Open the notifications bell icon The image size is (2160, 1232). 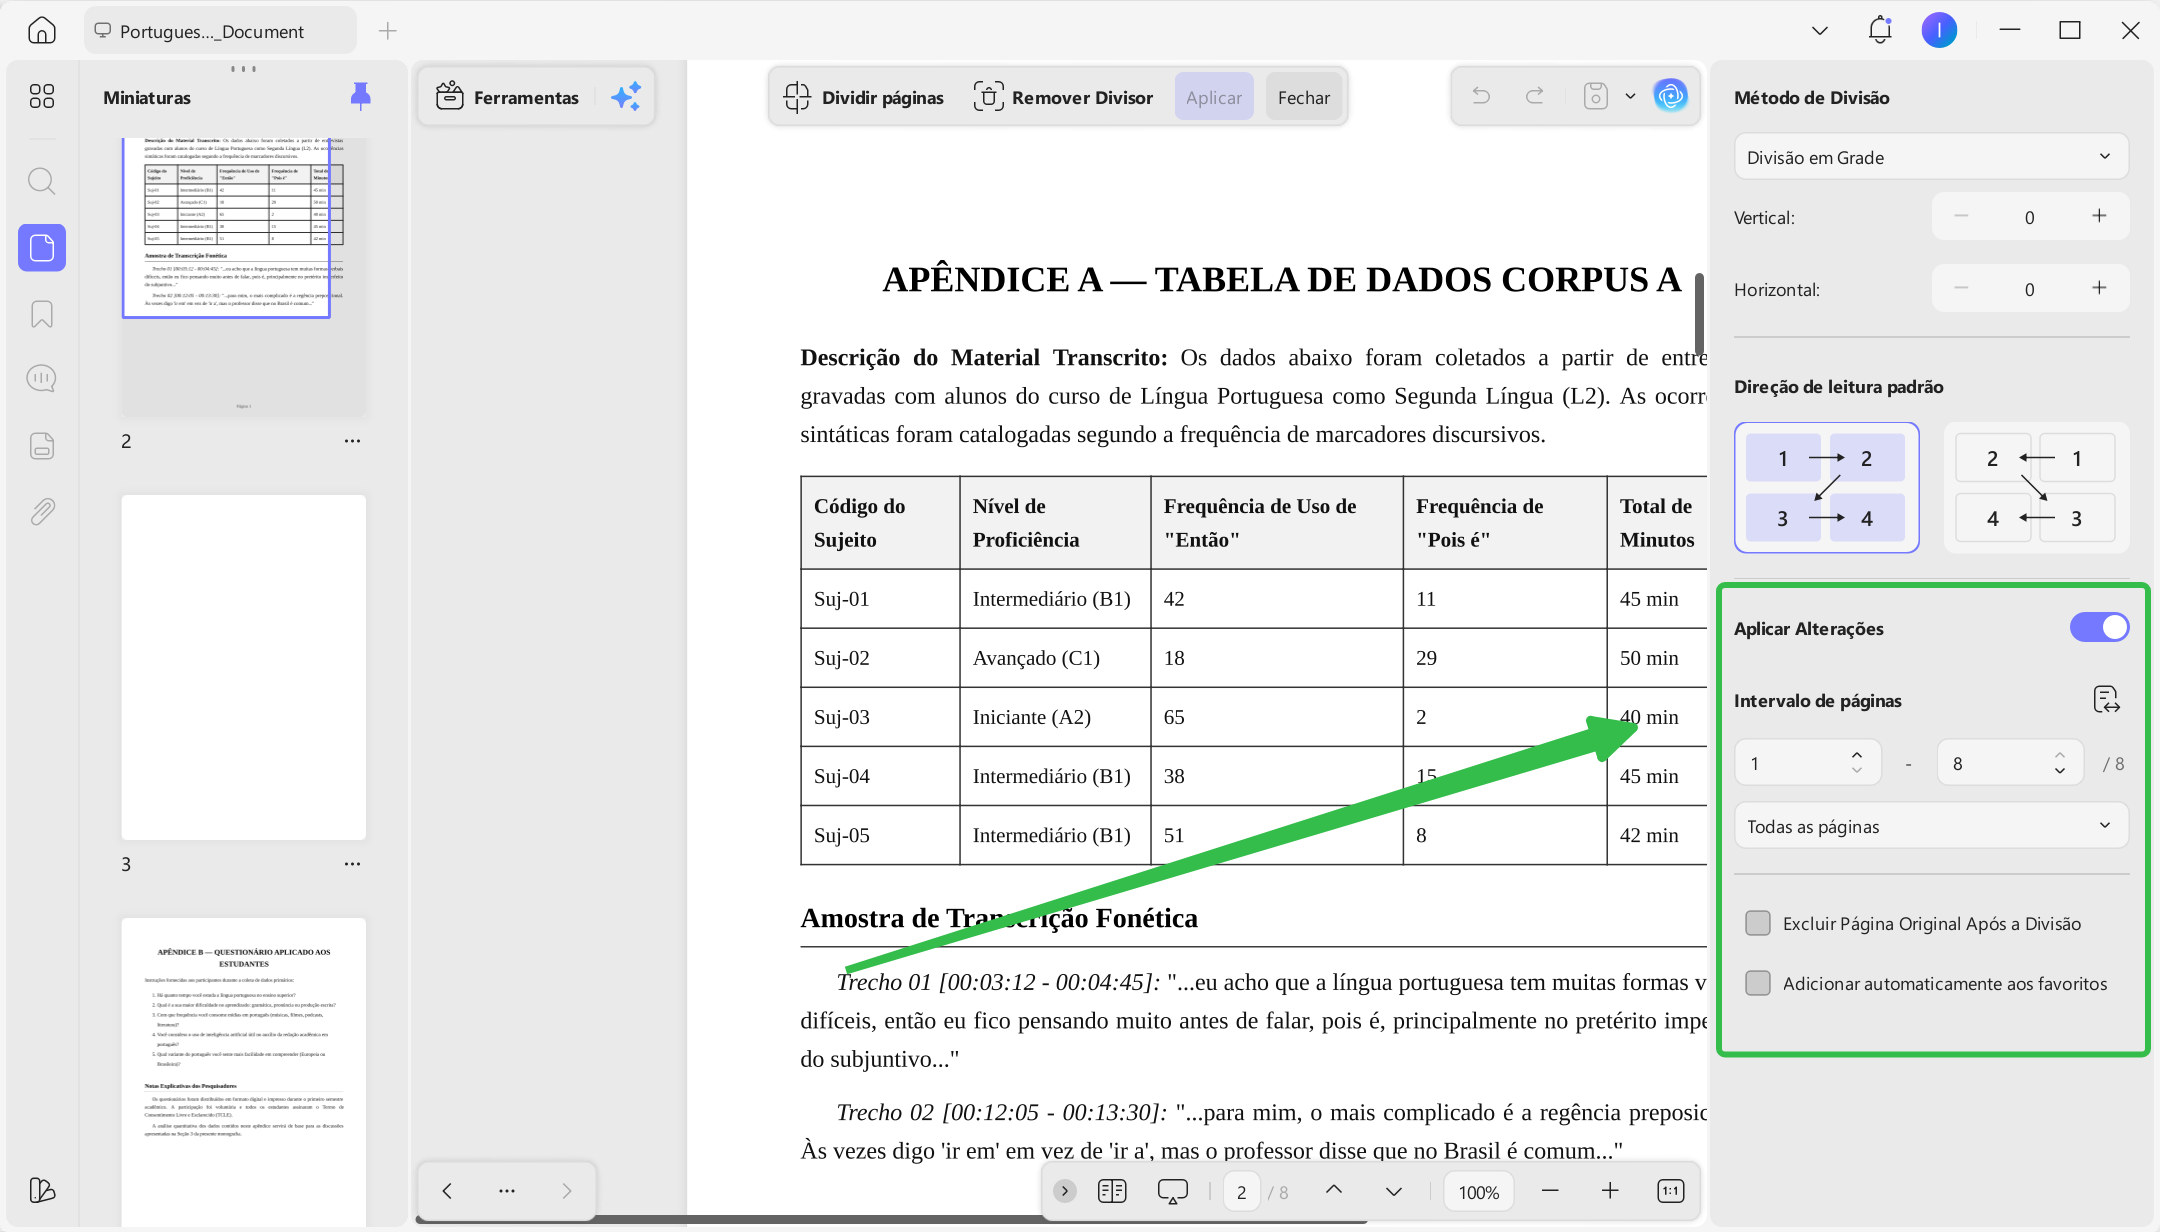point(1880,30)
